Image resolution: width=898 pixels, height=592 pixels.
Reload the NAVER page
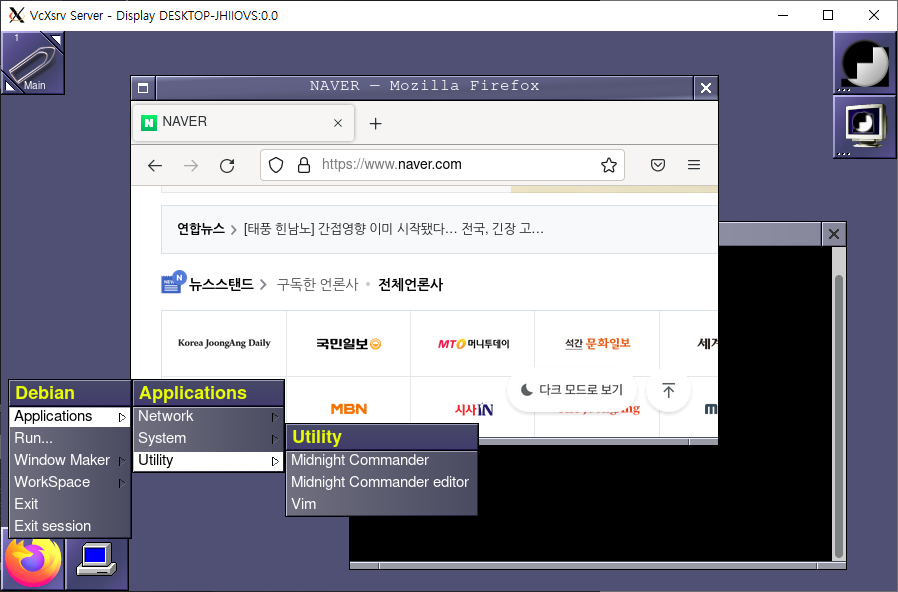[x=227, y=165]
